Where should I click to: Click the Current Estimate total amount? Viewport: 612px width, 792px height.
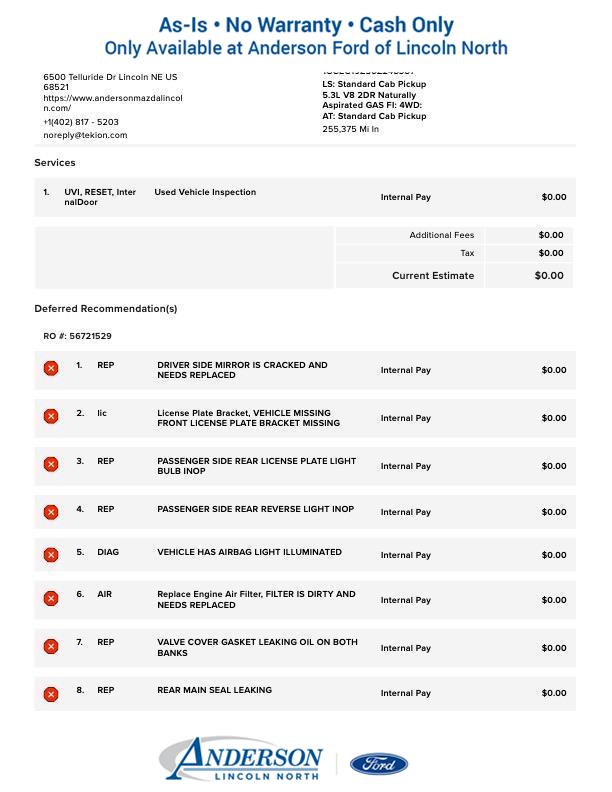(548, 275)
